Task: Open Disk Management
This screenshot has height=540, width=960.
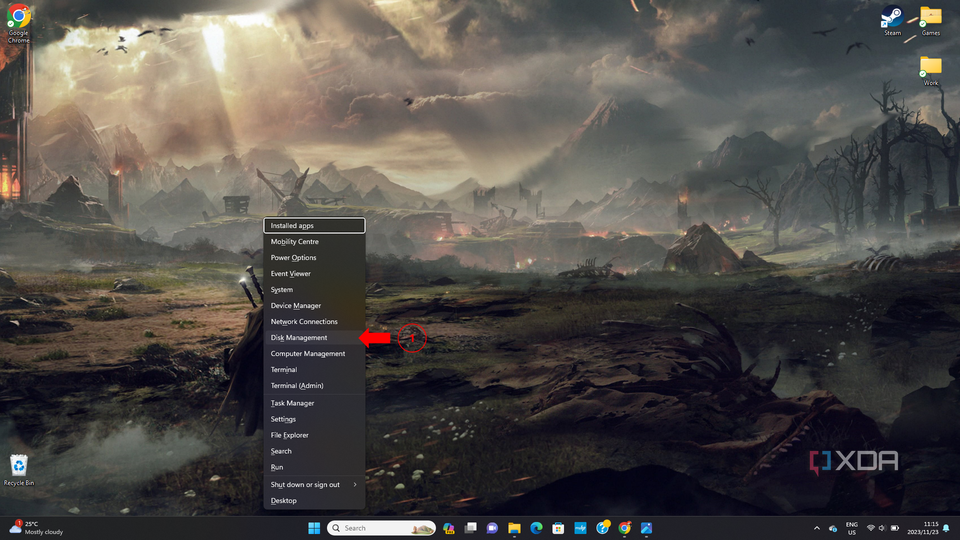Action: tap(314, 337)
